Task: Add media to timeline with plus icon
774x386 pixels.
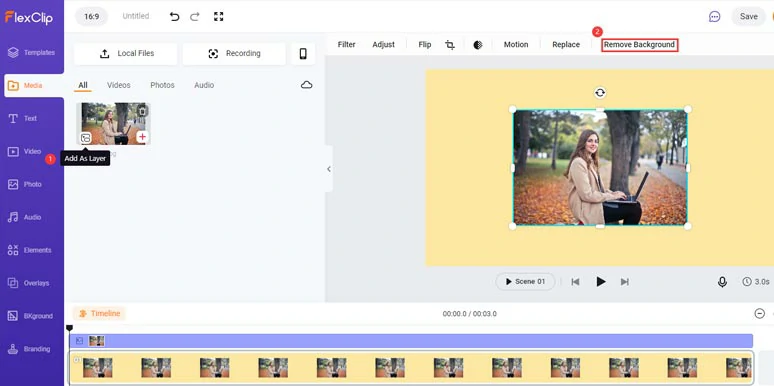Action: click(142, 137)
